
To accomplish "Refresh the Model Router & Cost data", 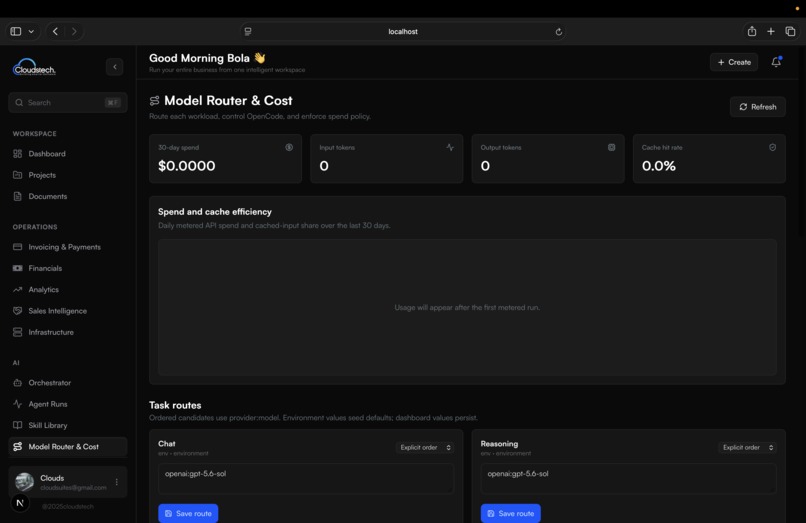I will [758, 107].
